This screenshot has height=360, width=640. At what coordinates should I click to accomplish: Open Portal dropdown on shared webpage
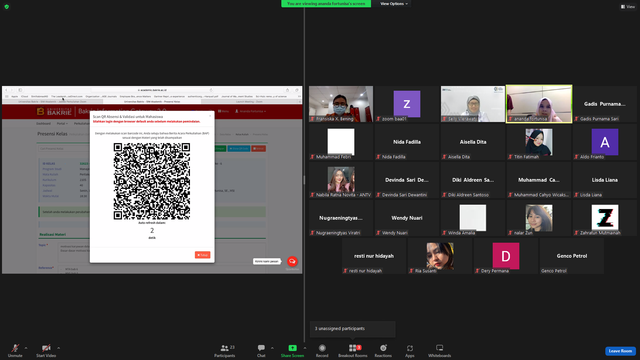point(62,123)
